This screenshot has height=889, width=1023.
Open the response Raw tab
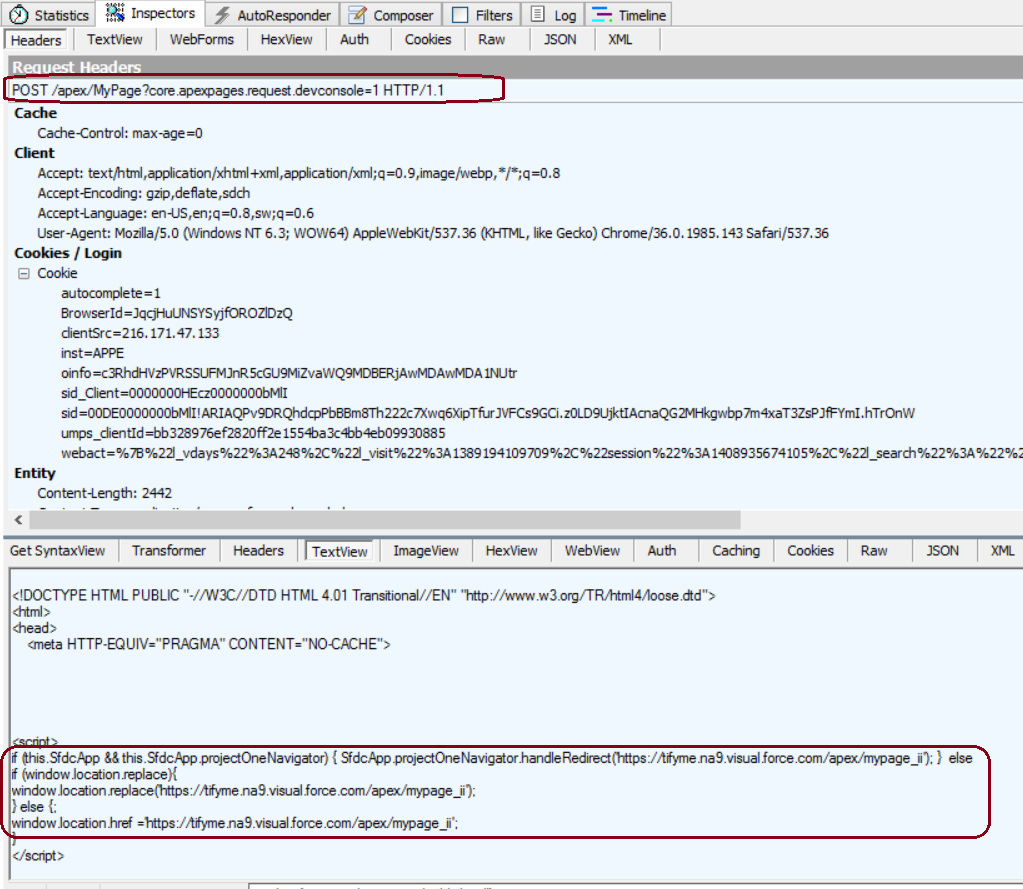874,550
